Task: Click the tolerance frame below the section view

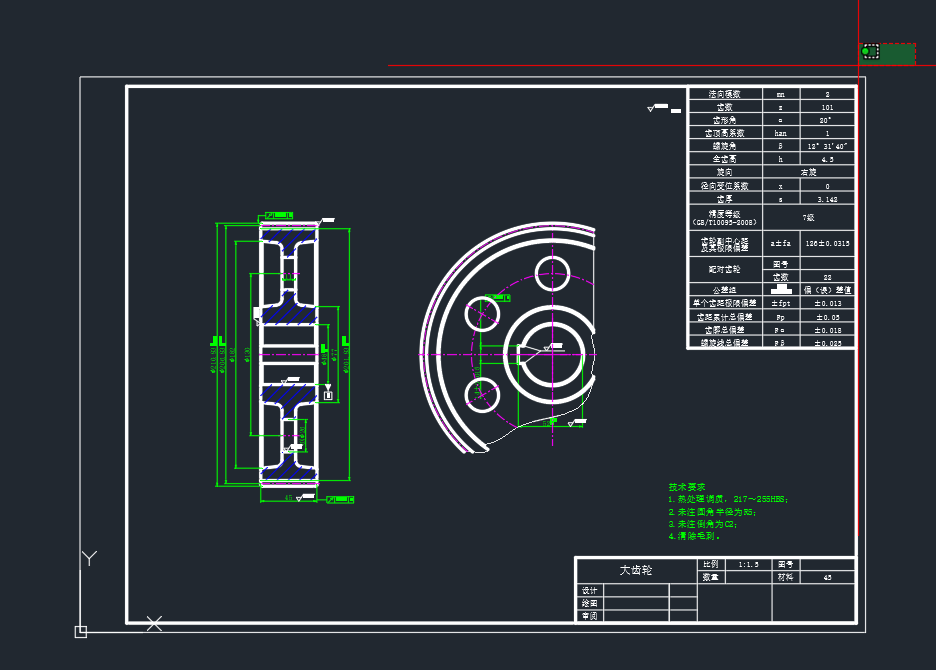Action: coord(340,498)
